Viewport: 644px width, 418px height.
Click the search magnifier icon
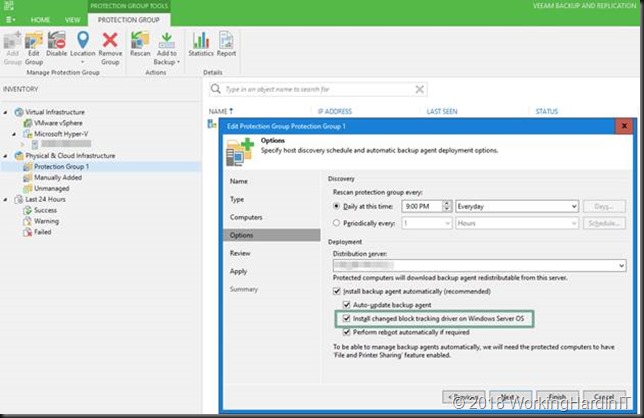215,89
